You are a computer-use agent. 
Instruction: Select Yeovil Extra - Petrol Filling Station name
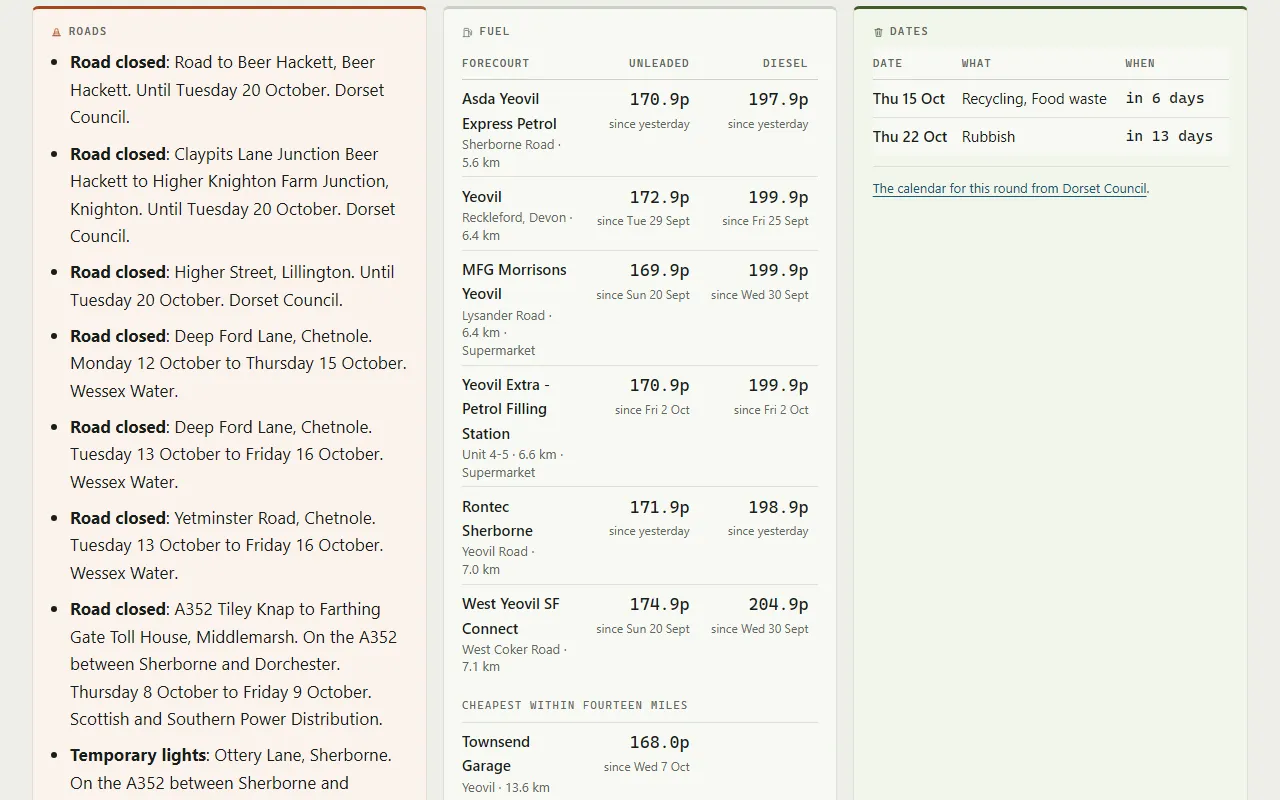click(505, 409)
